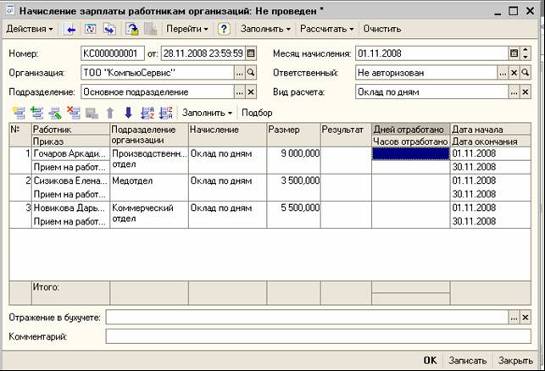
Task: Click the create-based-on arrows toolbar icon
Action: [x=109, y=29]
